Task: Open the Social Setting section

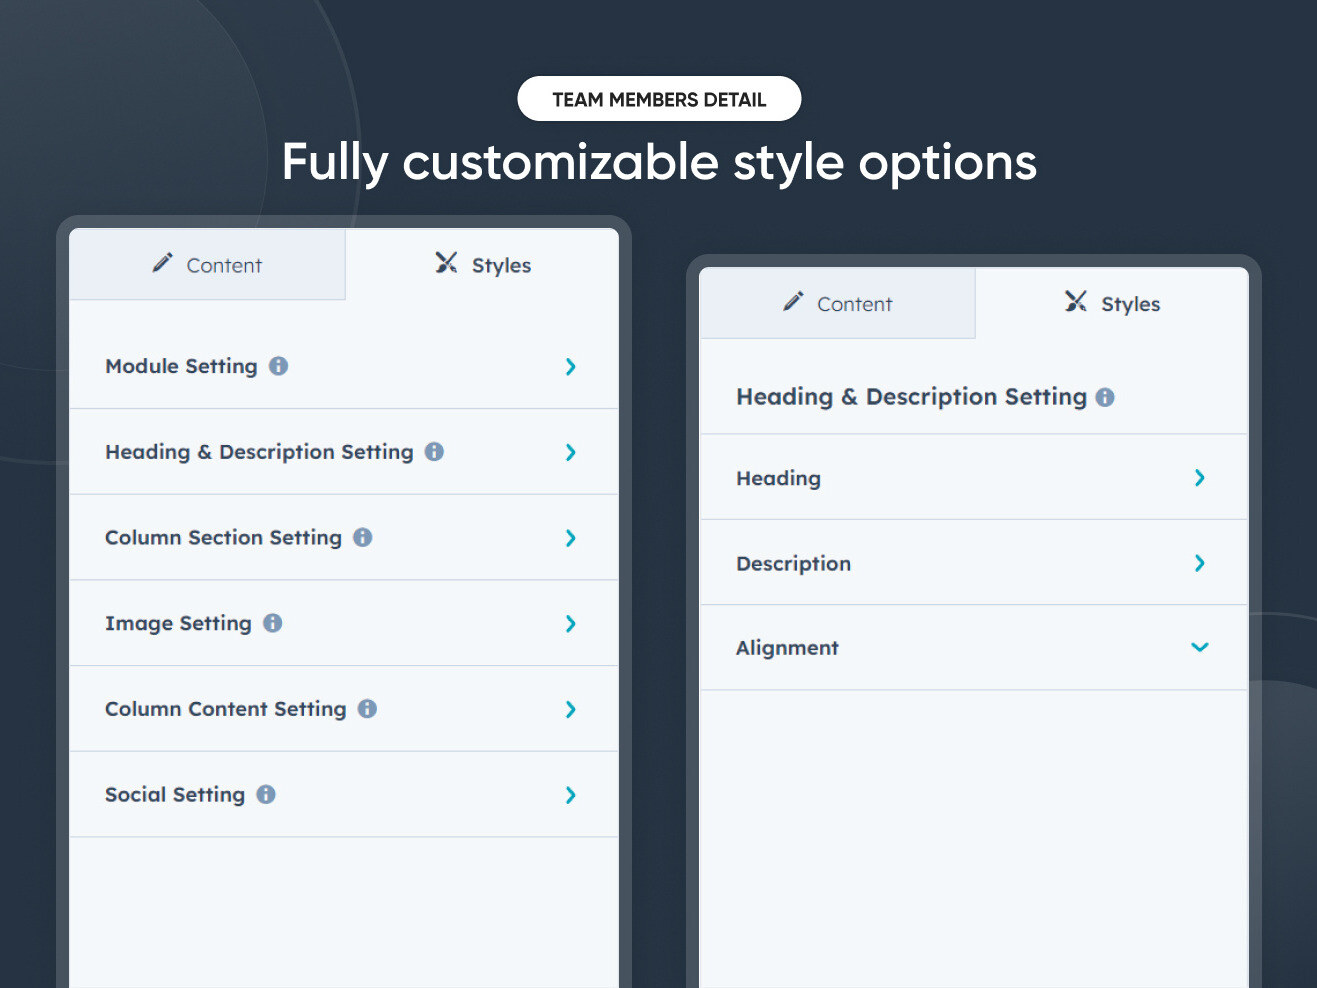Action: tap(344, 794)
